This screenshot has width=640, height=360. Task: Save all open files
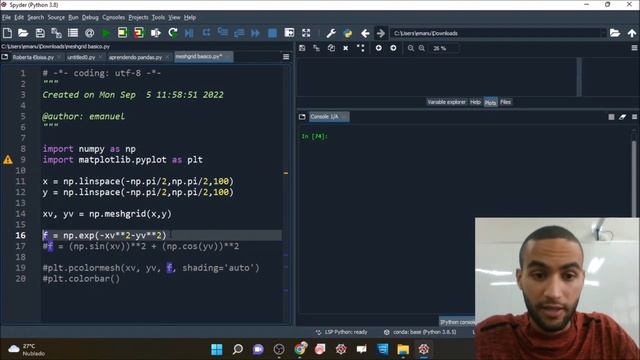click(x=56, y=33)
